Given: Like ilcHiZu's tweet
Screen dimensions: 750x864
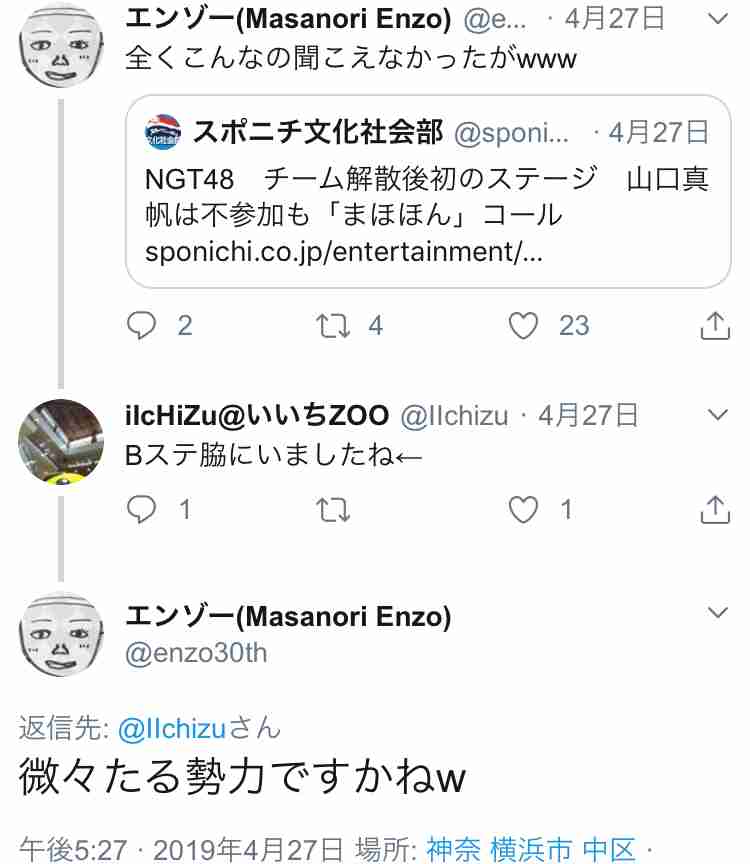Looking at the screenshot, I should point(523,509).
